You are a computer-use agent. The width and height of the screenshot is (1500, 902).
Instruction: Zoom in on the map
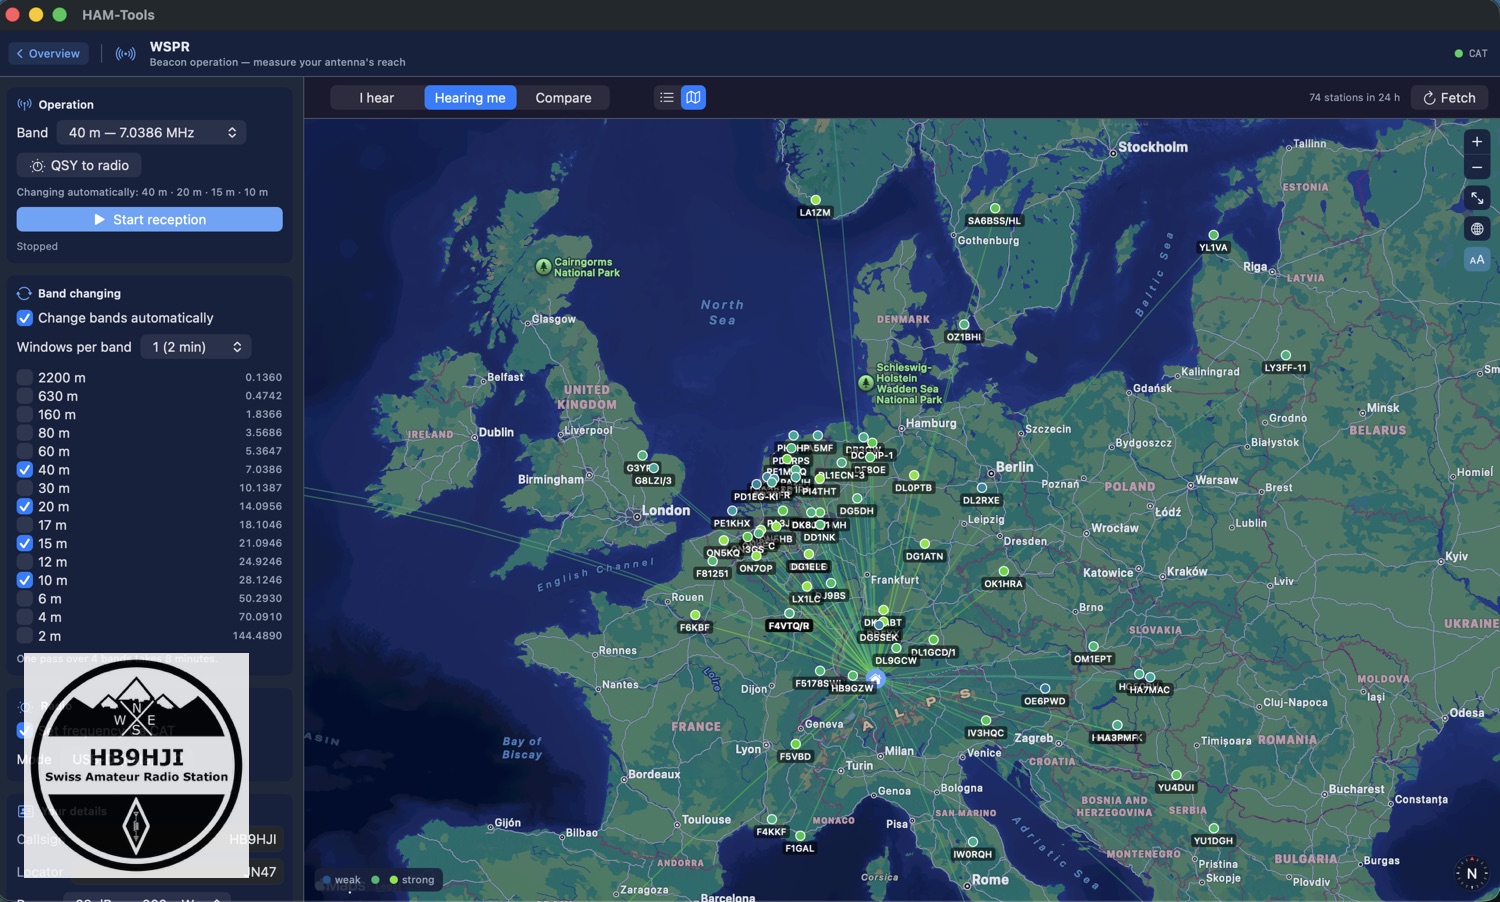coord(1477,142)
